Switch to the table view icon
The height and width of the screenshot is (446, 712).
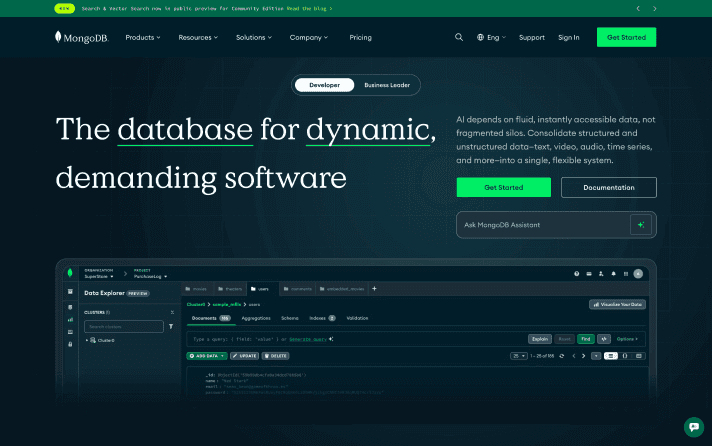[639, 356]
